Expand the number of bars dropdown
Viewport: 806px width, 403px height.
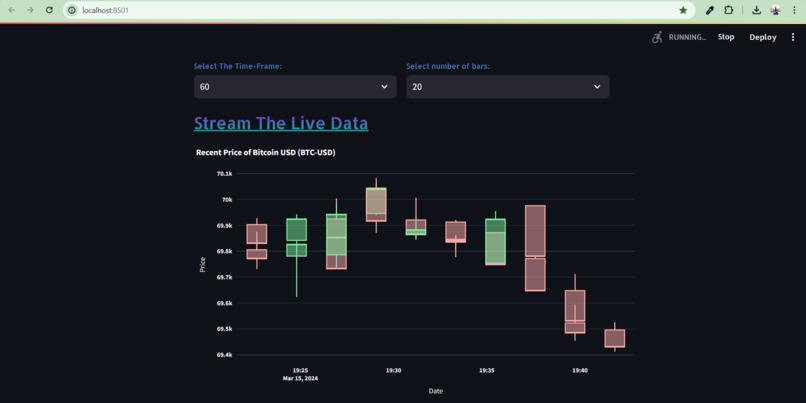(x=508, y=87)
